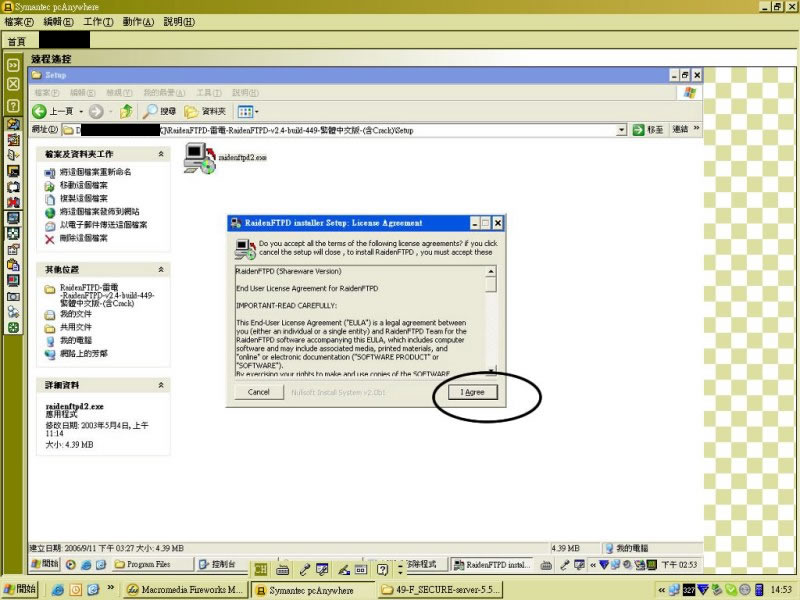The height and width of the screenshot is (600, 800).
Task: Open 檔案(F) menu in pcAnywhere
Action: (x=19, y=22)
